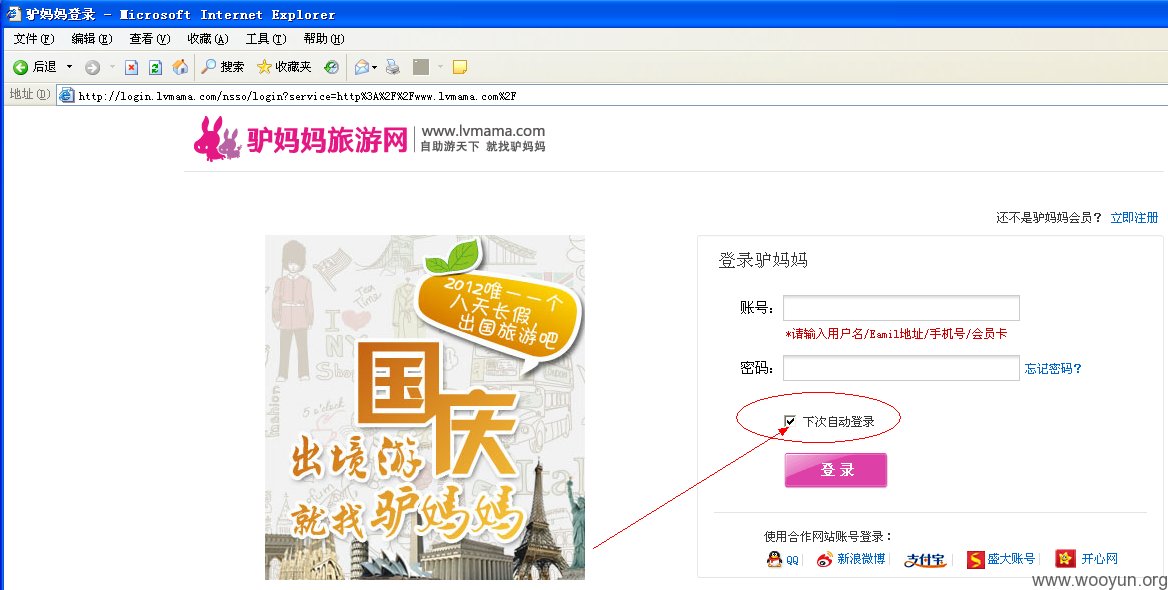This screenshot has width=1168, height=590.
Task: Open Favorites (收藏夹) star button
Action: [284, 67]
